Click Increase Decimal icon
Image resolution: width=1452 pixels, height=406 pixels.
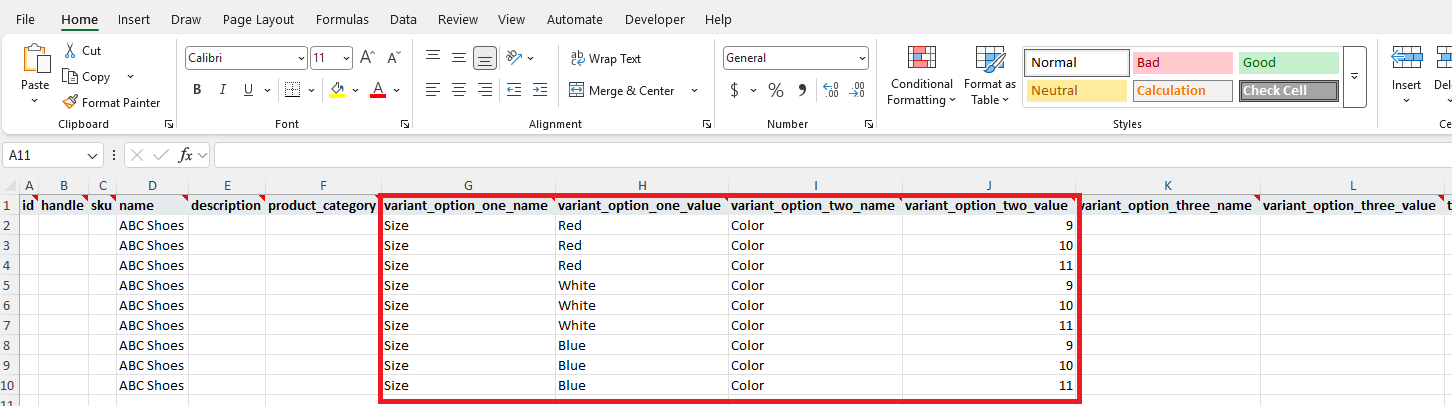831,90
